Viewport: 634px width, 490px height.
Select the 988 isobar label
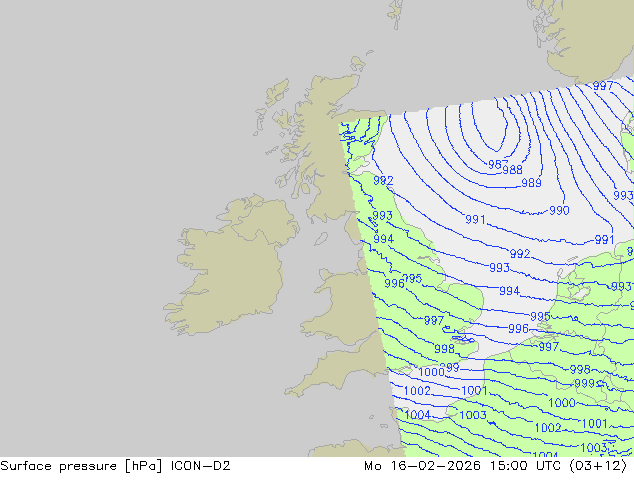point(513,170)
